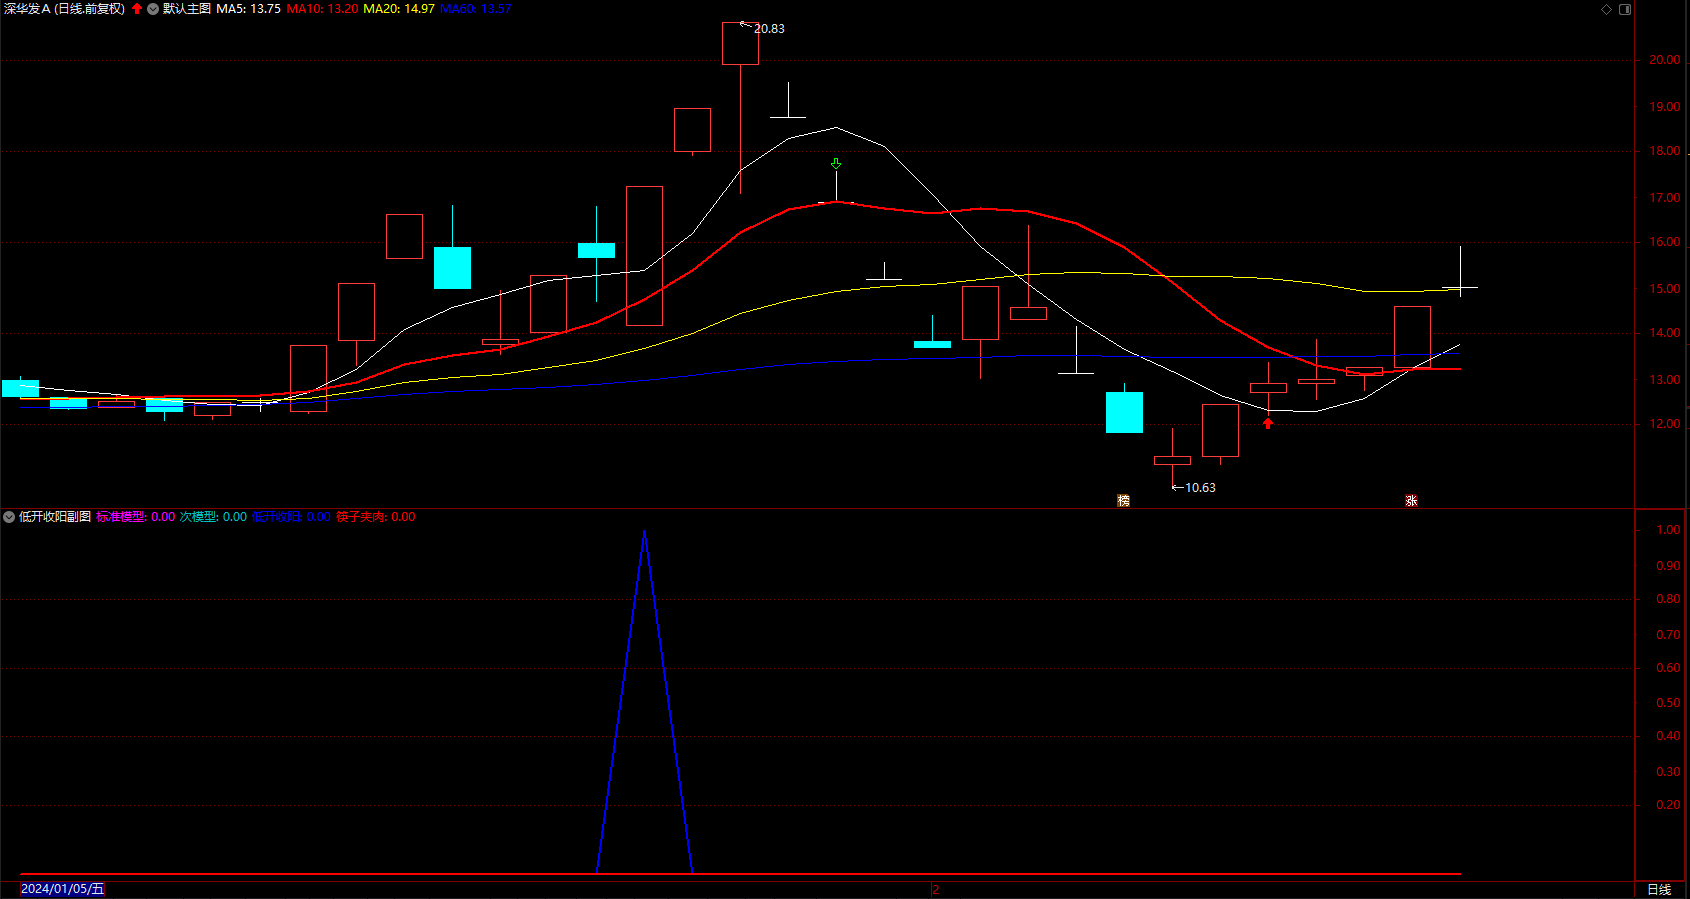Click the 默认主图 label
1690x899 pixels.
click(187, 9)
